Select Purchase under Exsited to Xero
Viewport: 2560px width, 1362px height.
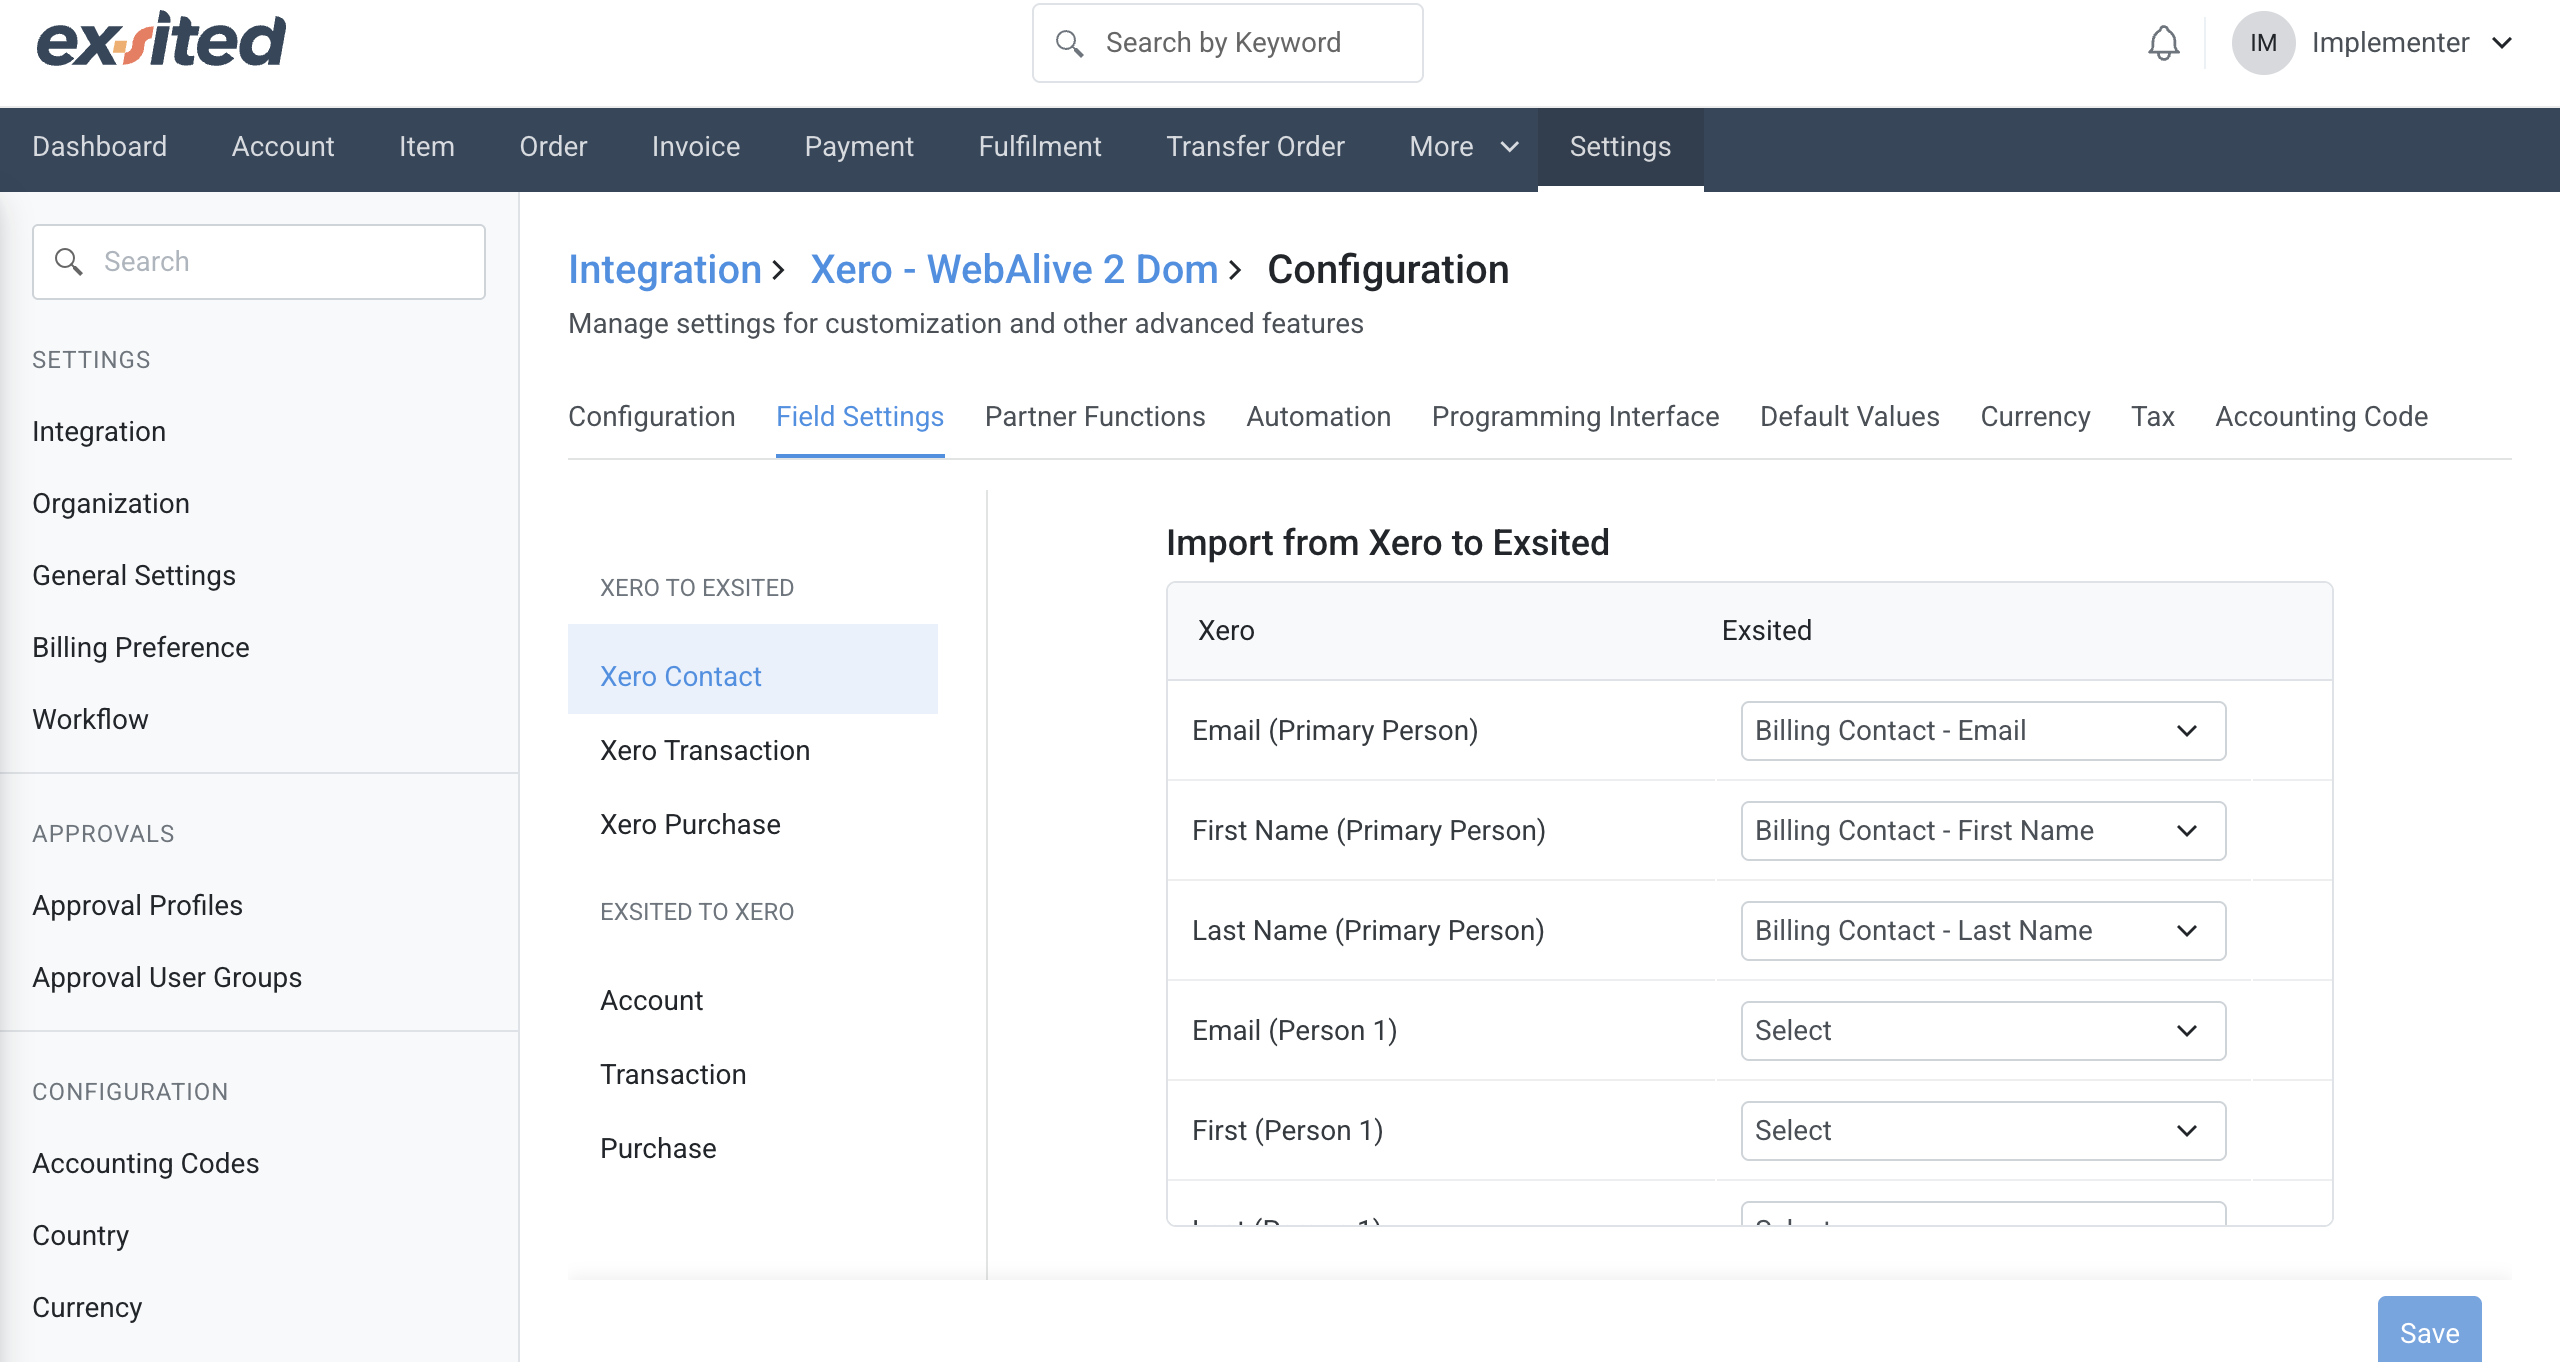(x=658, y=1149)
